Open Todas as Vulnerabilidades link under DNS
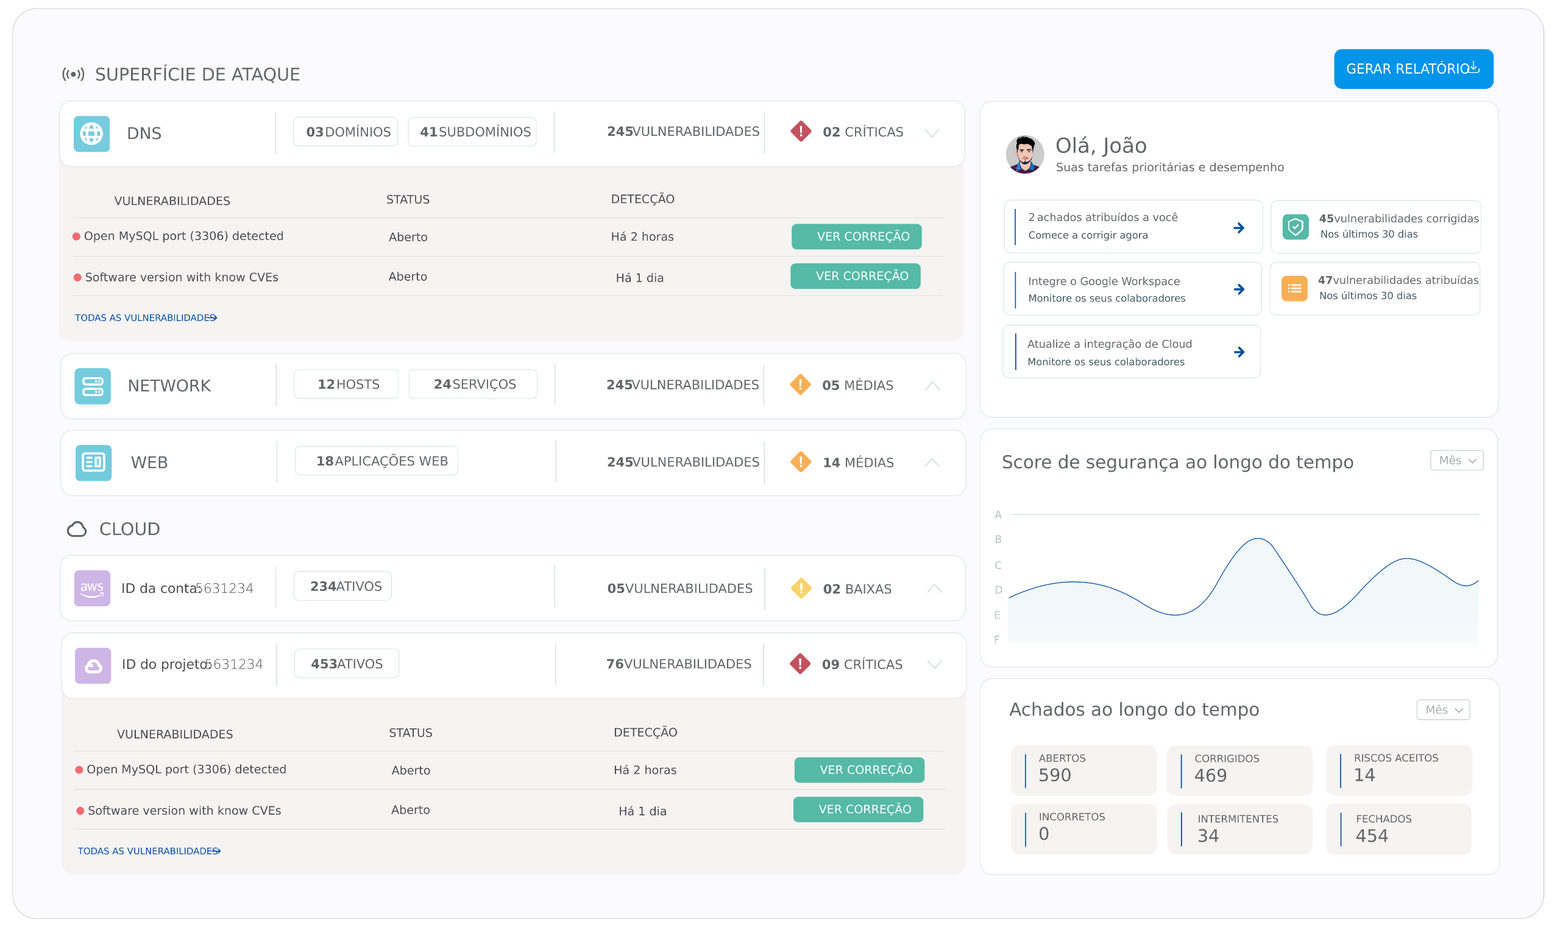Screen dimensions: 1560x925 pyautogui.click(x=146, y=318)
